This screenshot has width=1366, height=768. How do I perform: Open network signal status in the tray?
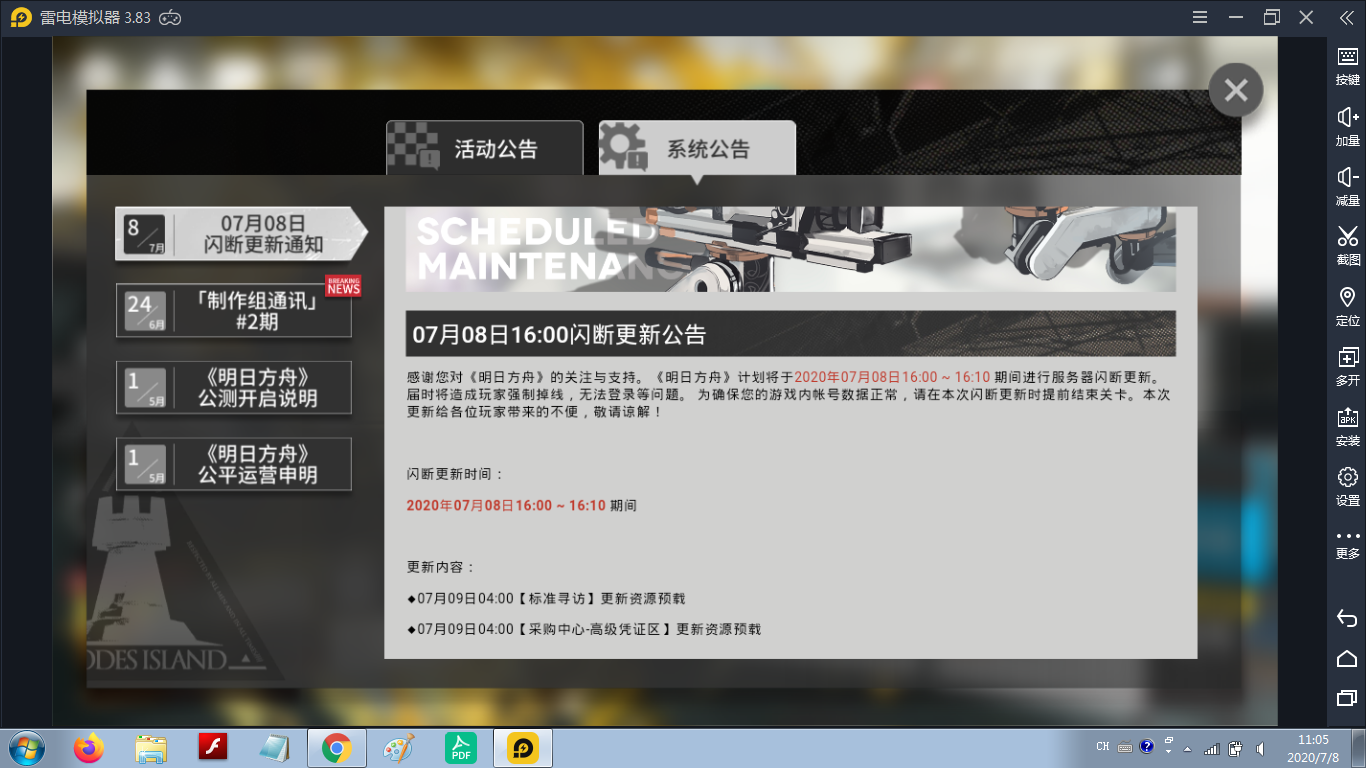coord(1212,749)
